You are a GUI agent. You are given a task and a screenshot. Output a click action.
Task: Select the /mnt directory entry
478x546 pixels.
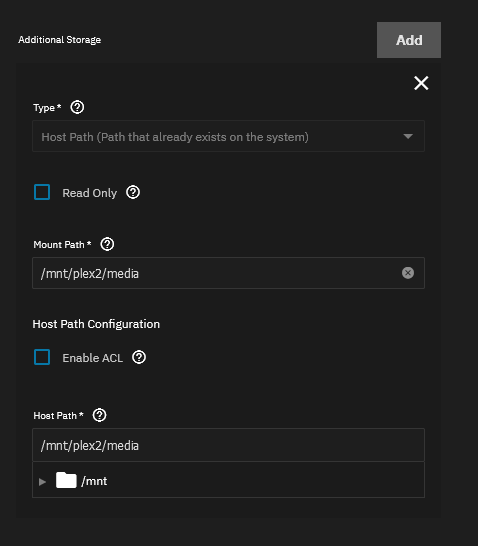click(94, 481)
